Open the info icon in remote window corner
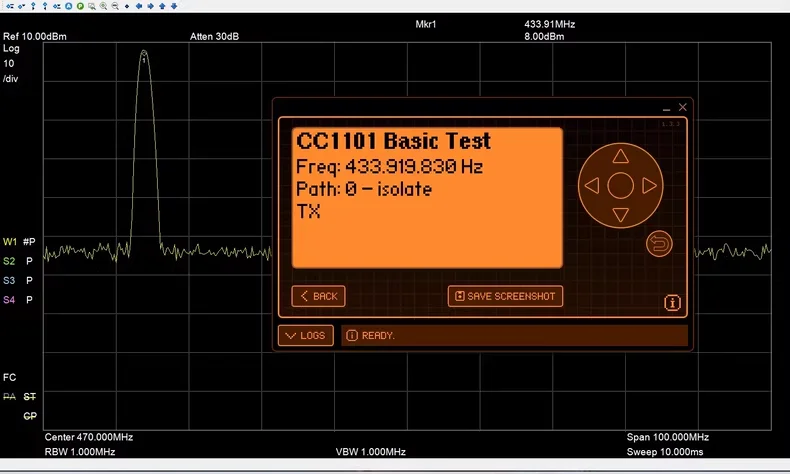 click(672, 302)
